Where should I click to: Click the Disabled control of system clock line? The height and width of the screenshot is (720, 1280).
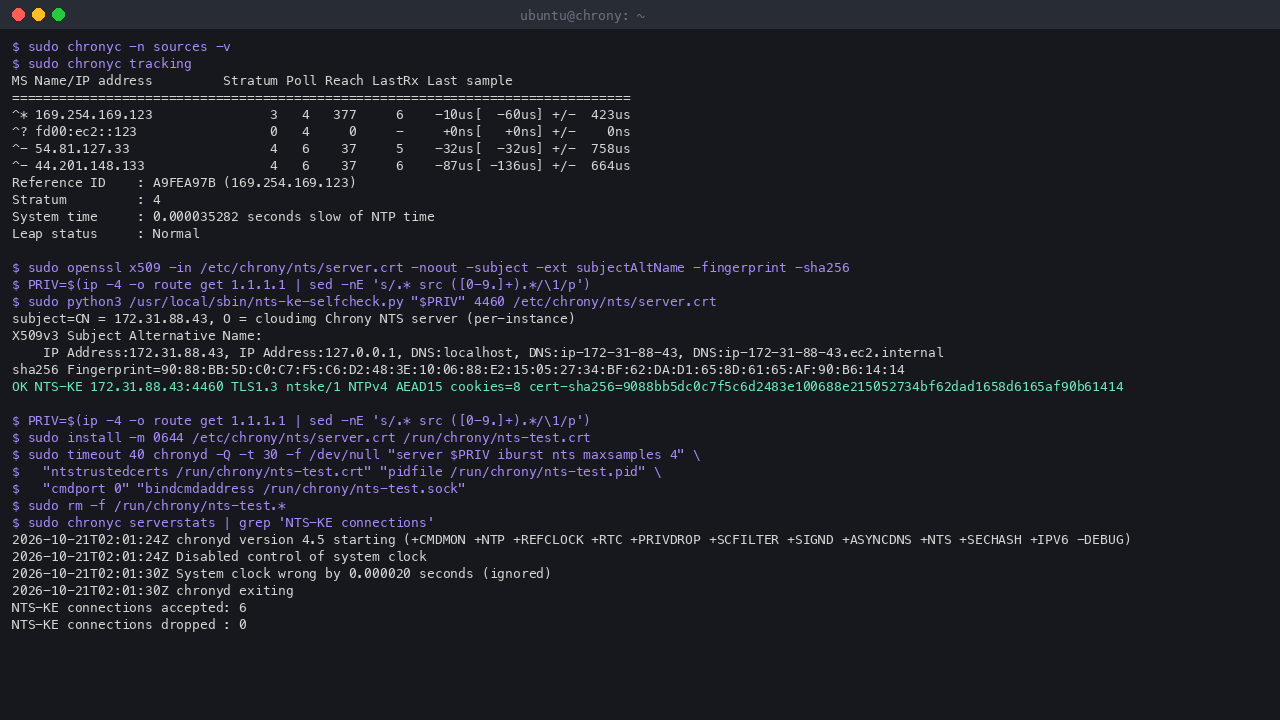click(x=219, y=557)
